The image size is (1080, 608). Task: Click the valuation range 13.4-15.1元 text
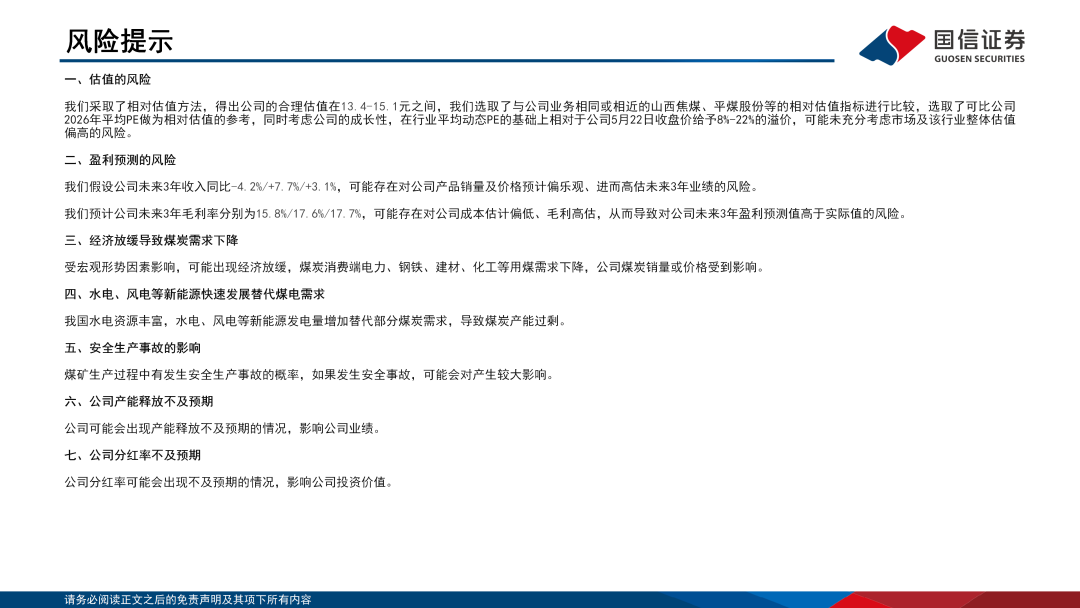pos(376,107)
